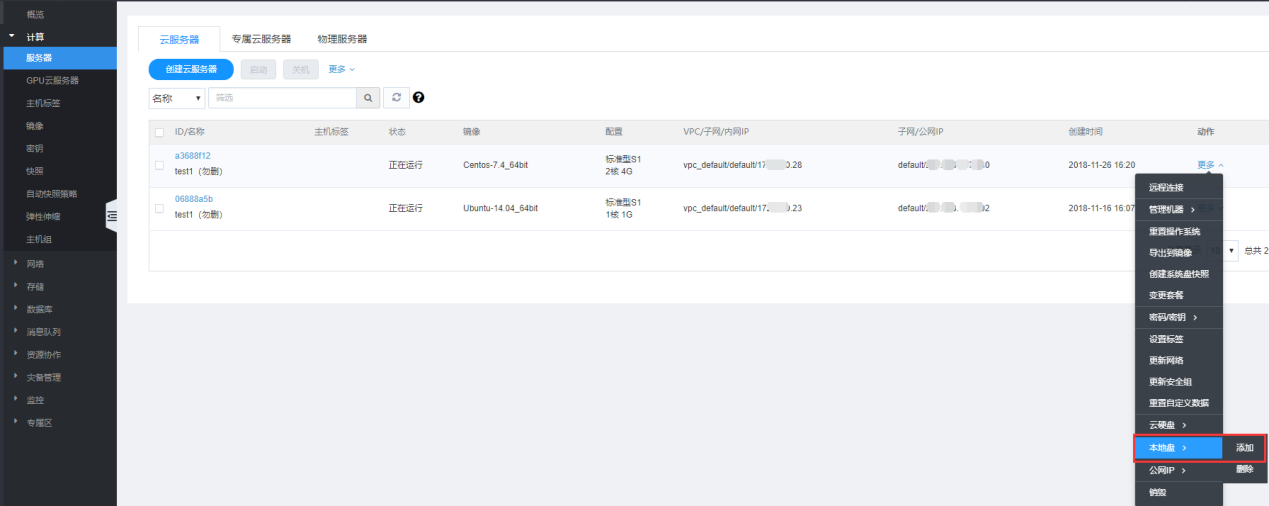Open the 更多 dropdown beside 关机
1269x506 pixels.
[x=341, y=69]
